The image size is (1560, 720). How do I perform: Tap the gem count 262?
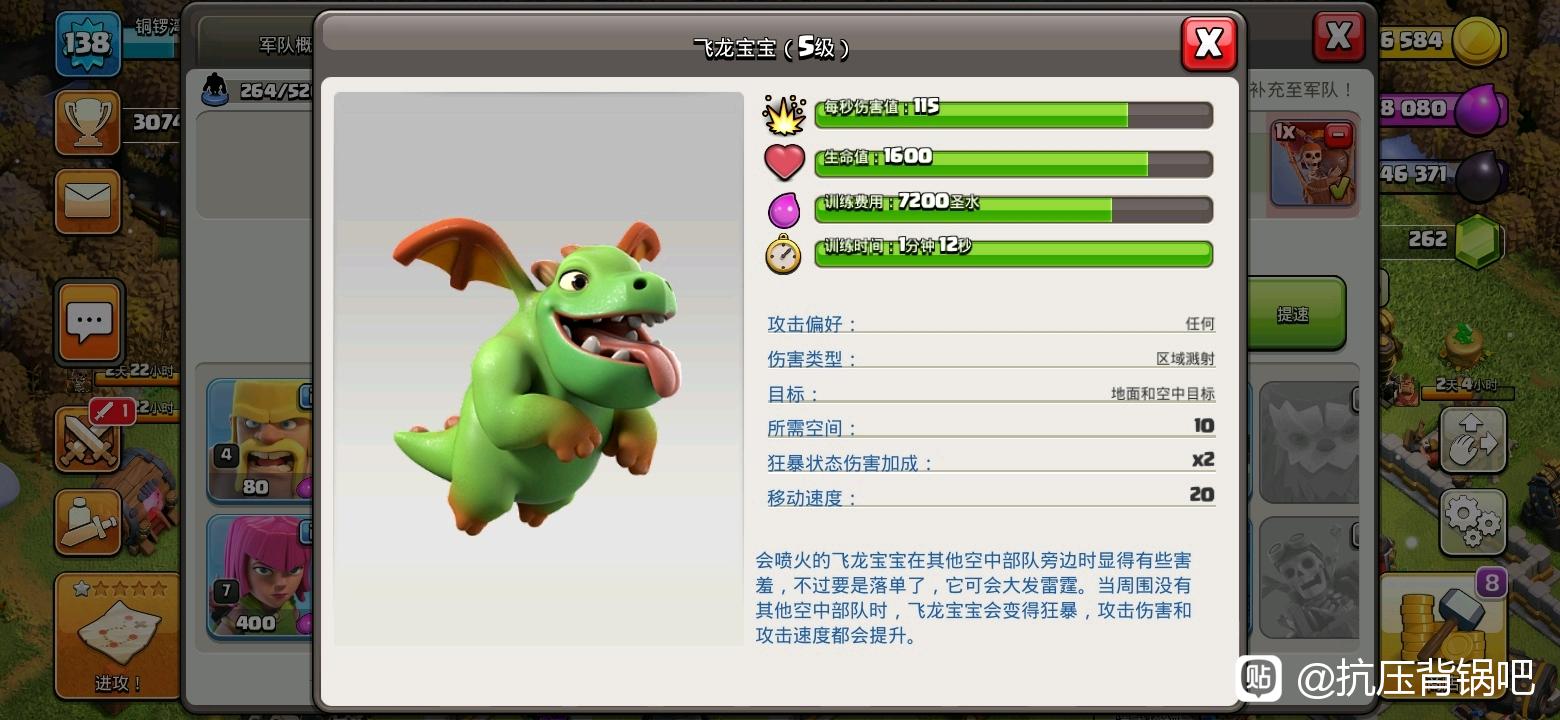coord(1427,239)
